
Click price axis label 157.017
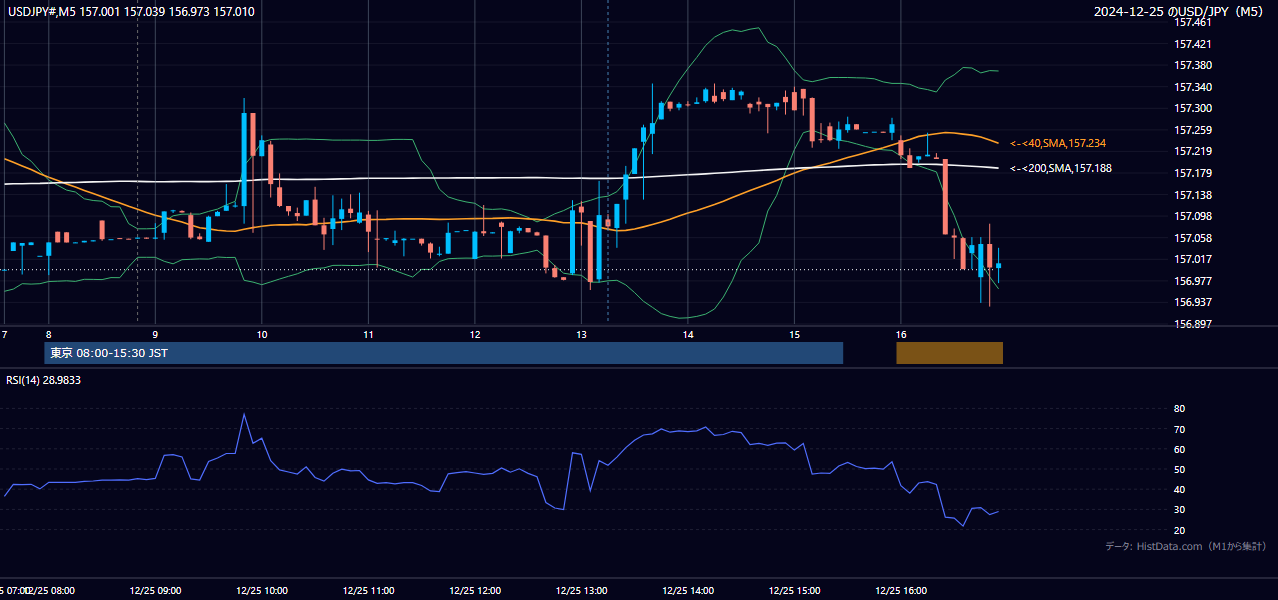pos(1192,260)
